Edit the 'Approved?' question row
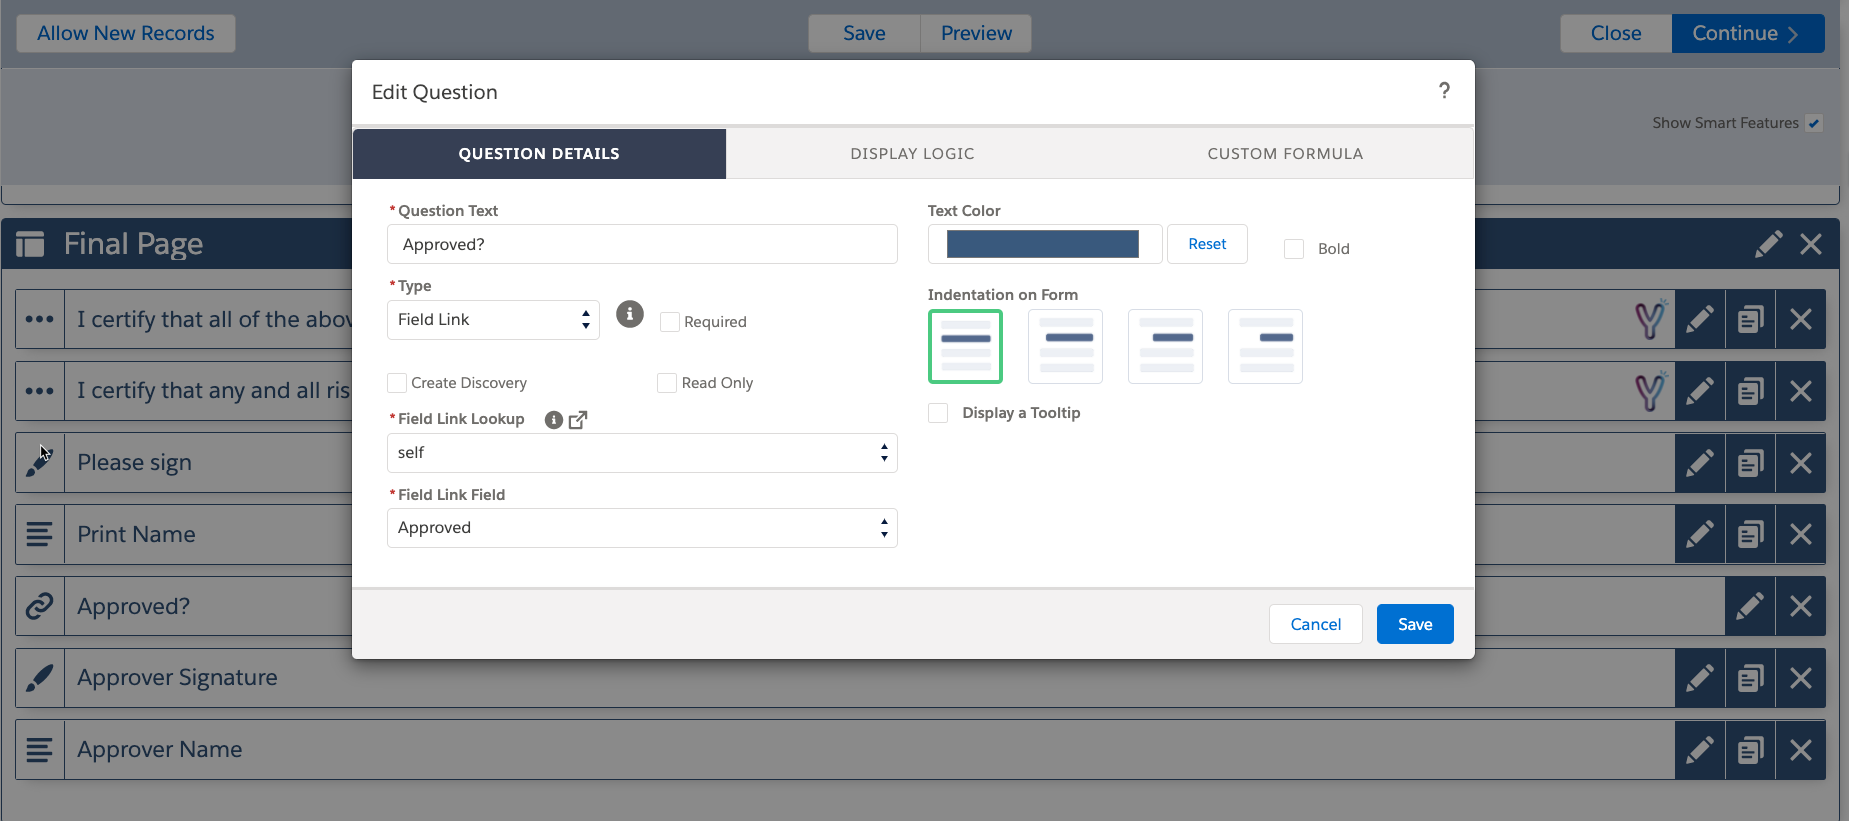 [x=1750, y=606]
